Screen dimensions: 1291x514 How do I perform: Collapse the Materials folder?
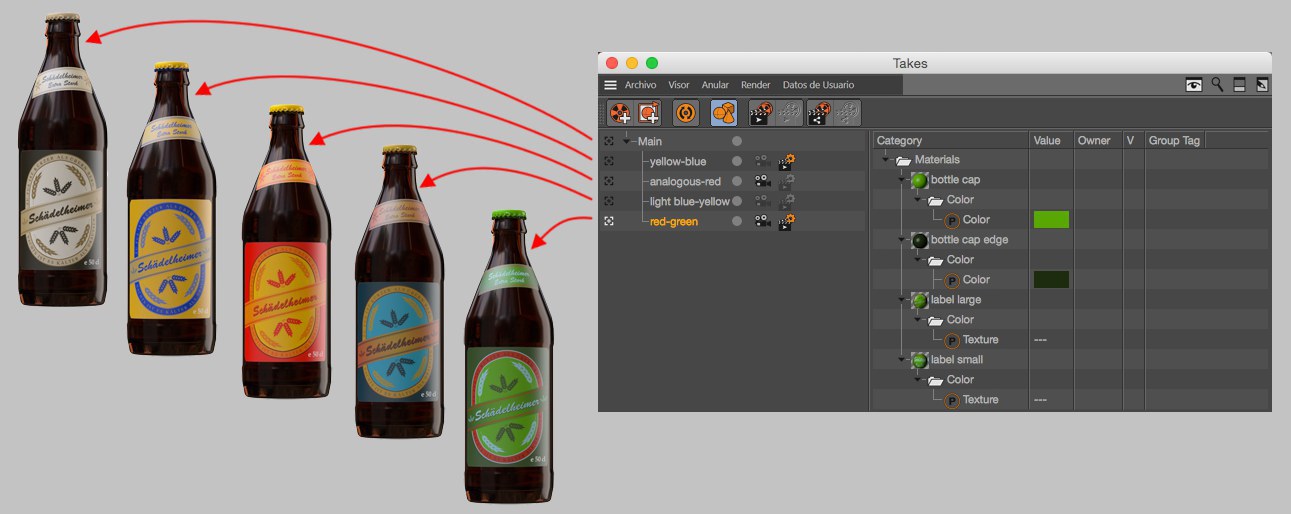885,160
